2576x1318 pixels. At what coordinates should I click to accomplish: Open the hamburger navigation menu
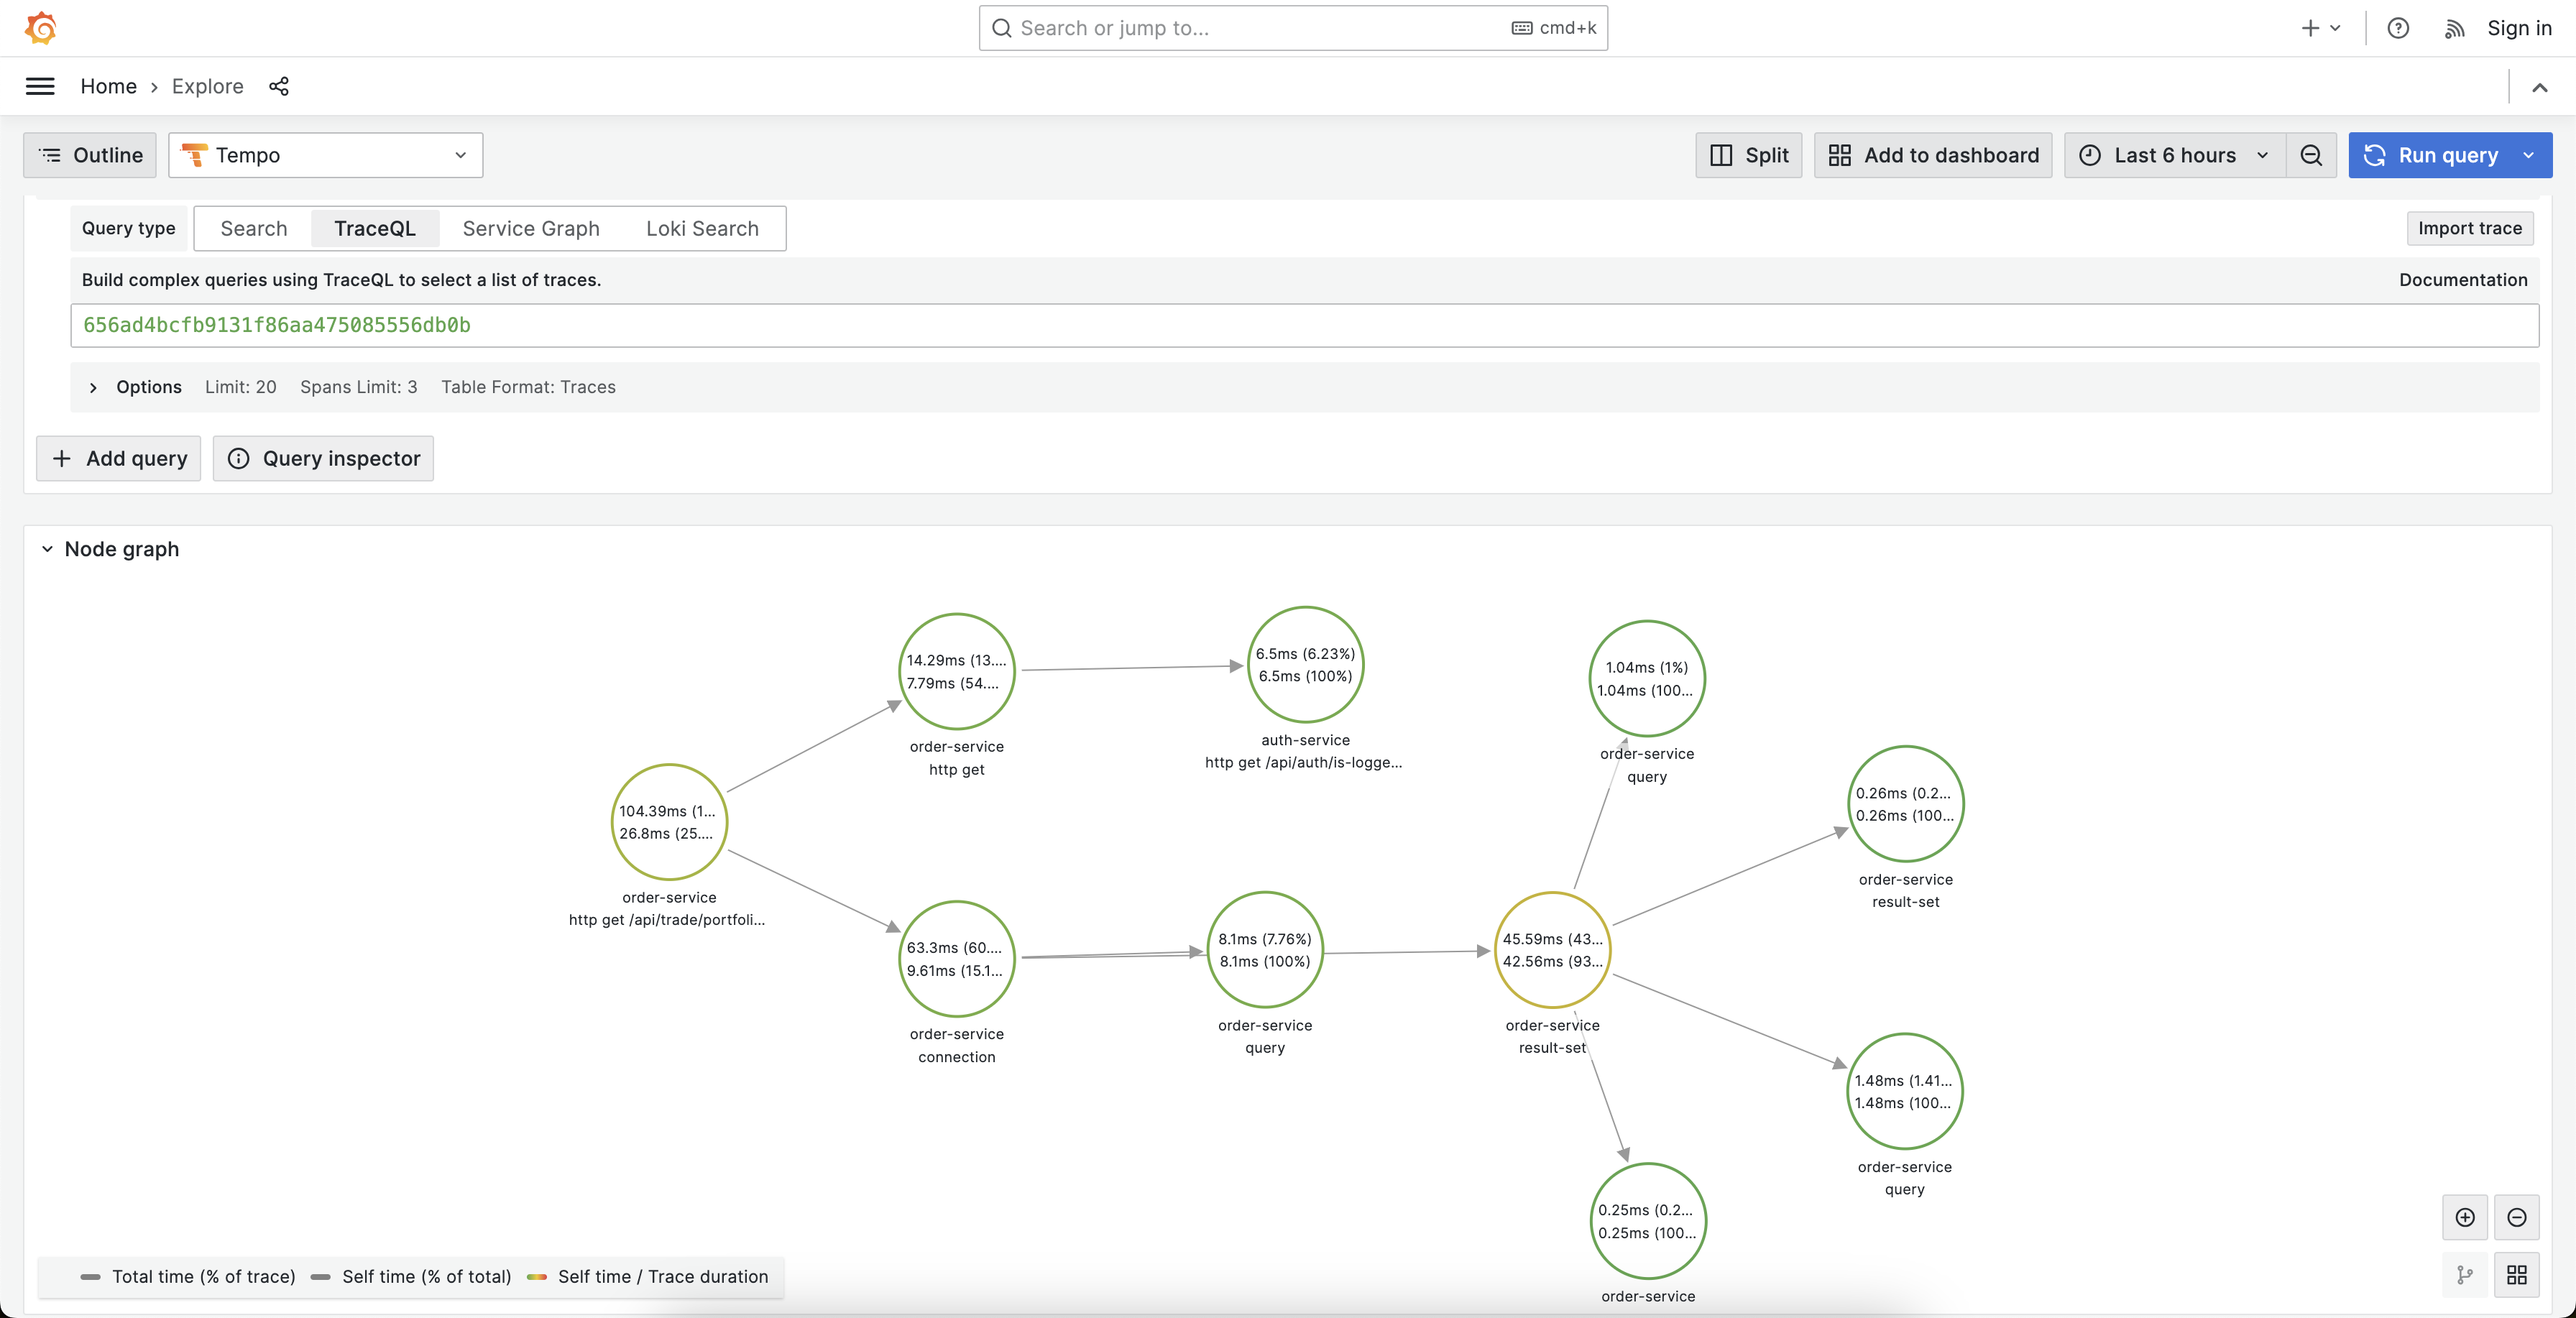click(40, 86)
